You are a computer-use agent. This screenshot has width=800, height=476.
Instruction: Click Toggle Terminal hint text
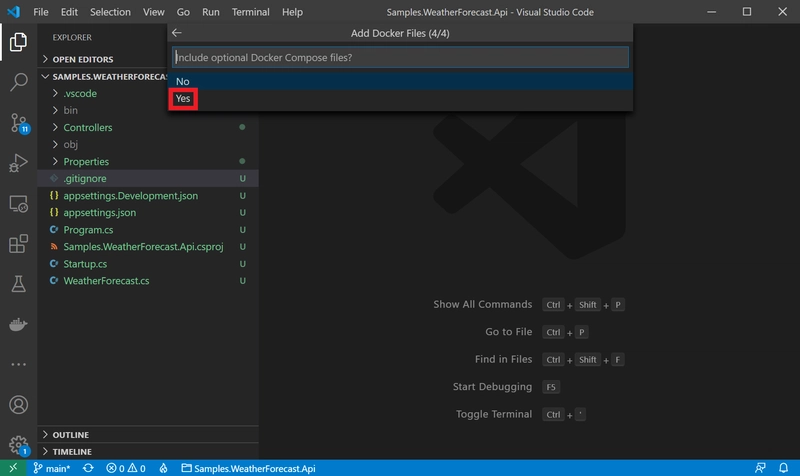(494, 414)
